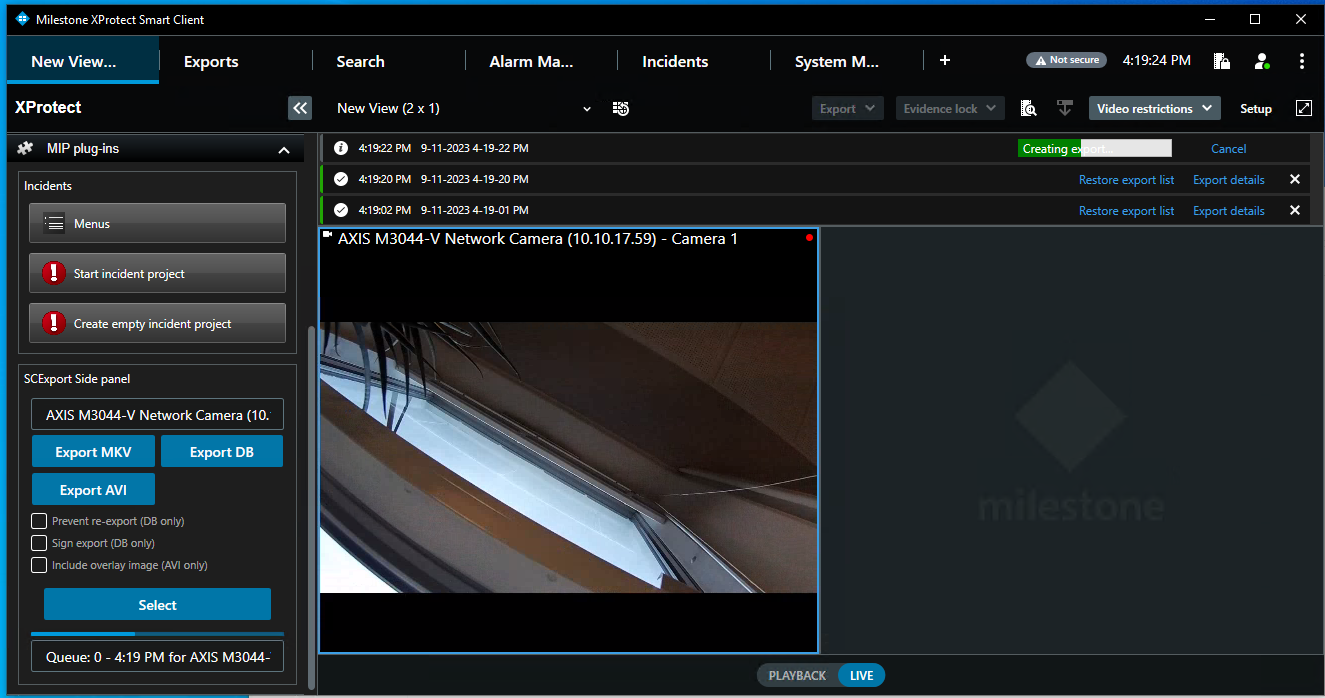
Task: Check the Sign export (DB only) option
Action: 39,543
